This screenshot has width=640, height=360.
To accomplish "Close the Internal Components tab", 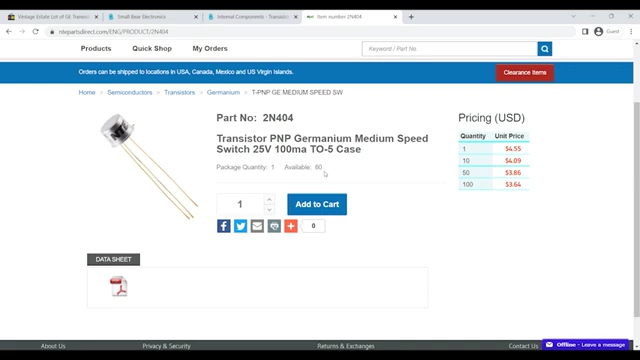I will point(296,17).
